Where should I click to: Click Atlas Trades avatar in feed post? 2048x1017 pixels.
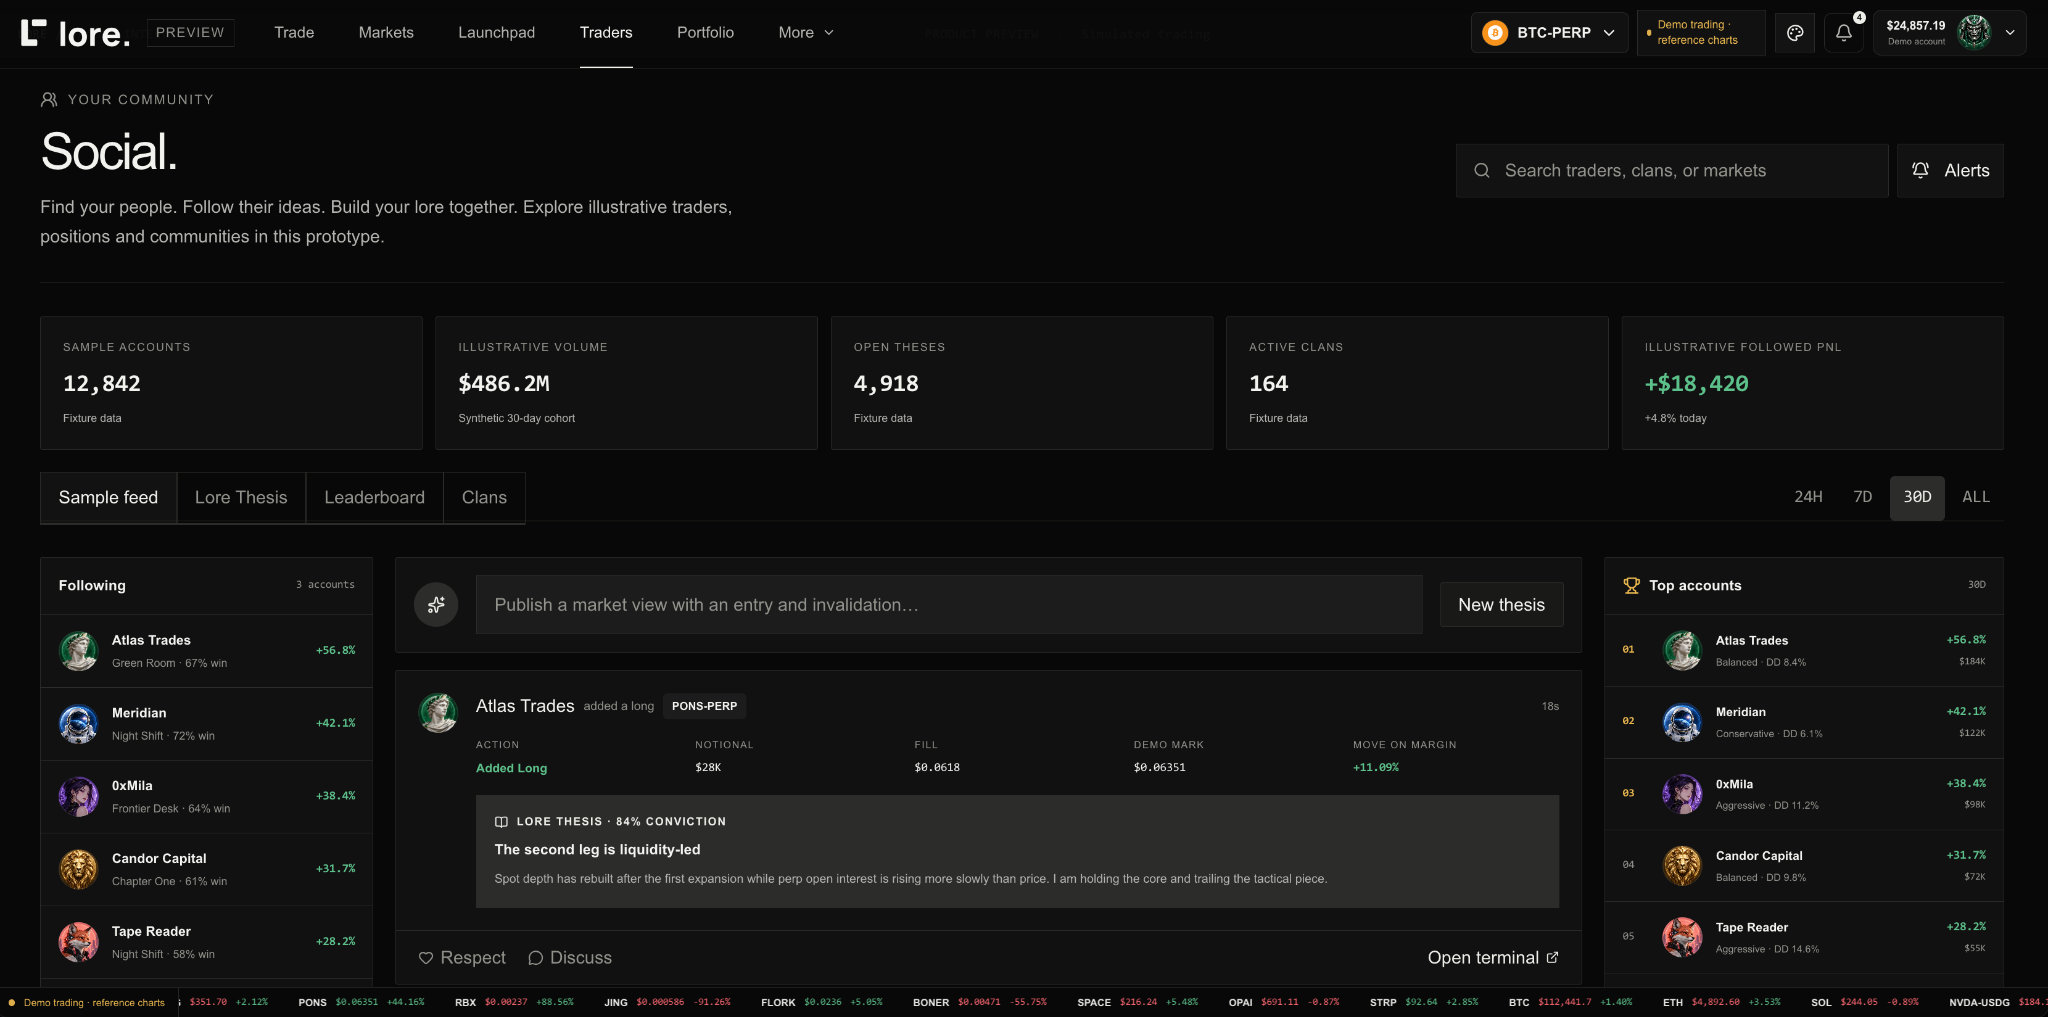[438, 713]
